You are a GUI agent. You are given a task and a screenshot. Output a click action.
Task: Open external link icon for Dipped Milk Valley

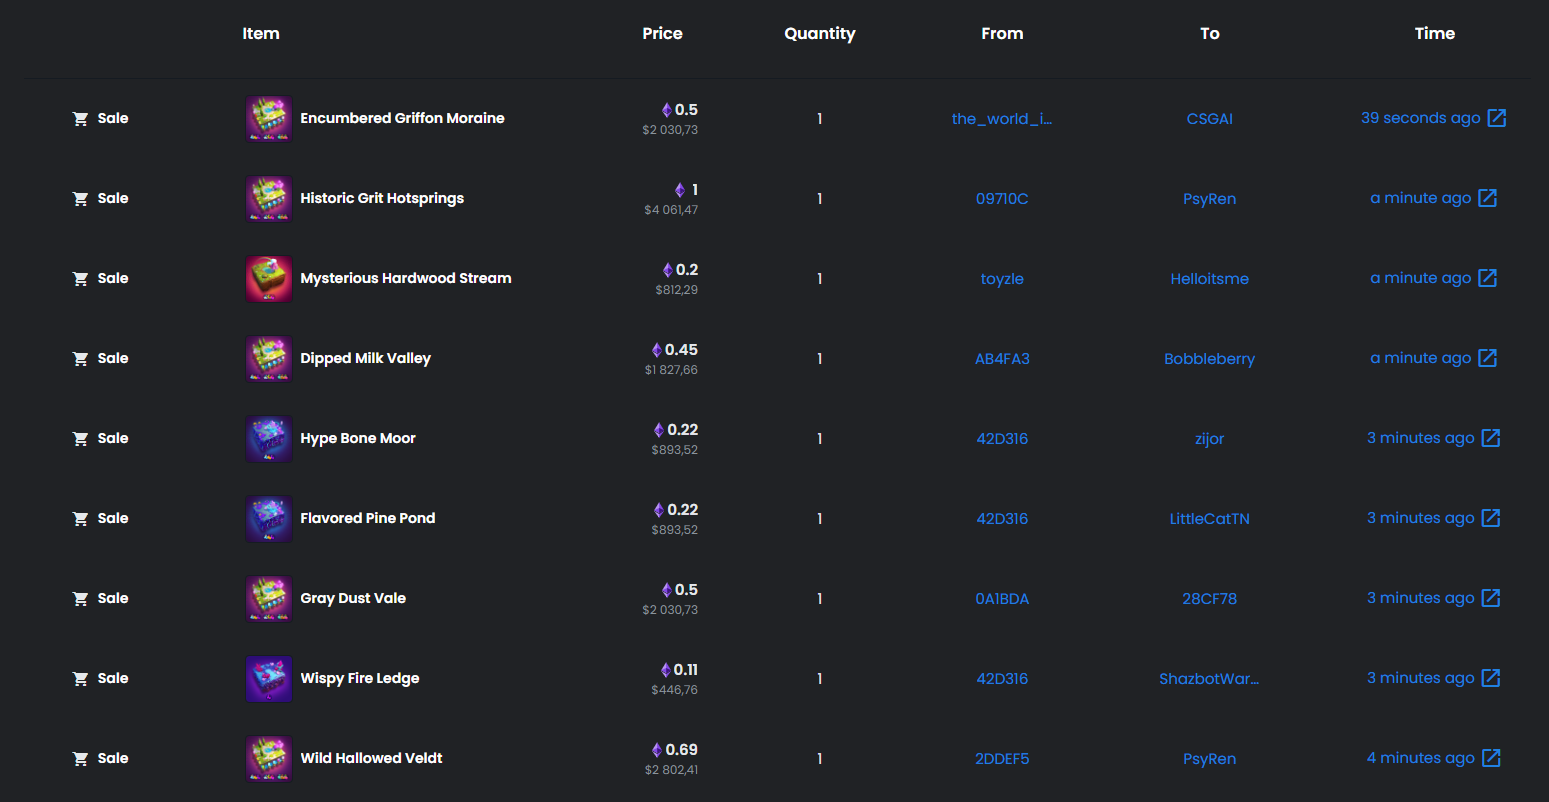tap(1487, 358)
